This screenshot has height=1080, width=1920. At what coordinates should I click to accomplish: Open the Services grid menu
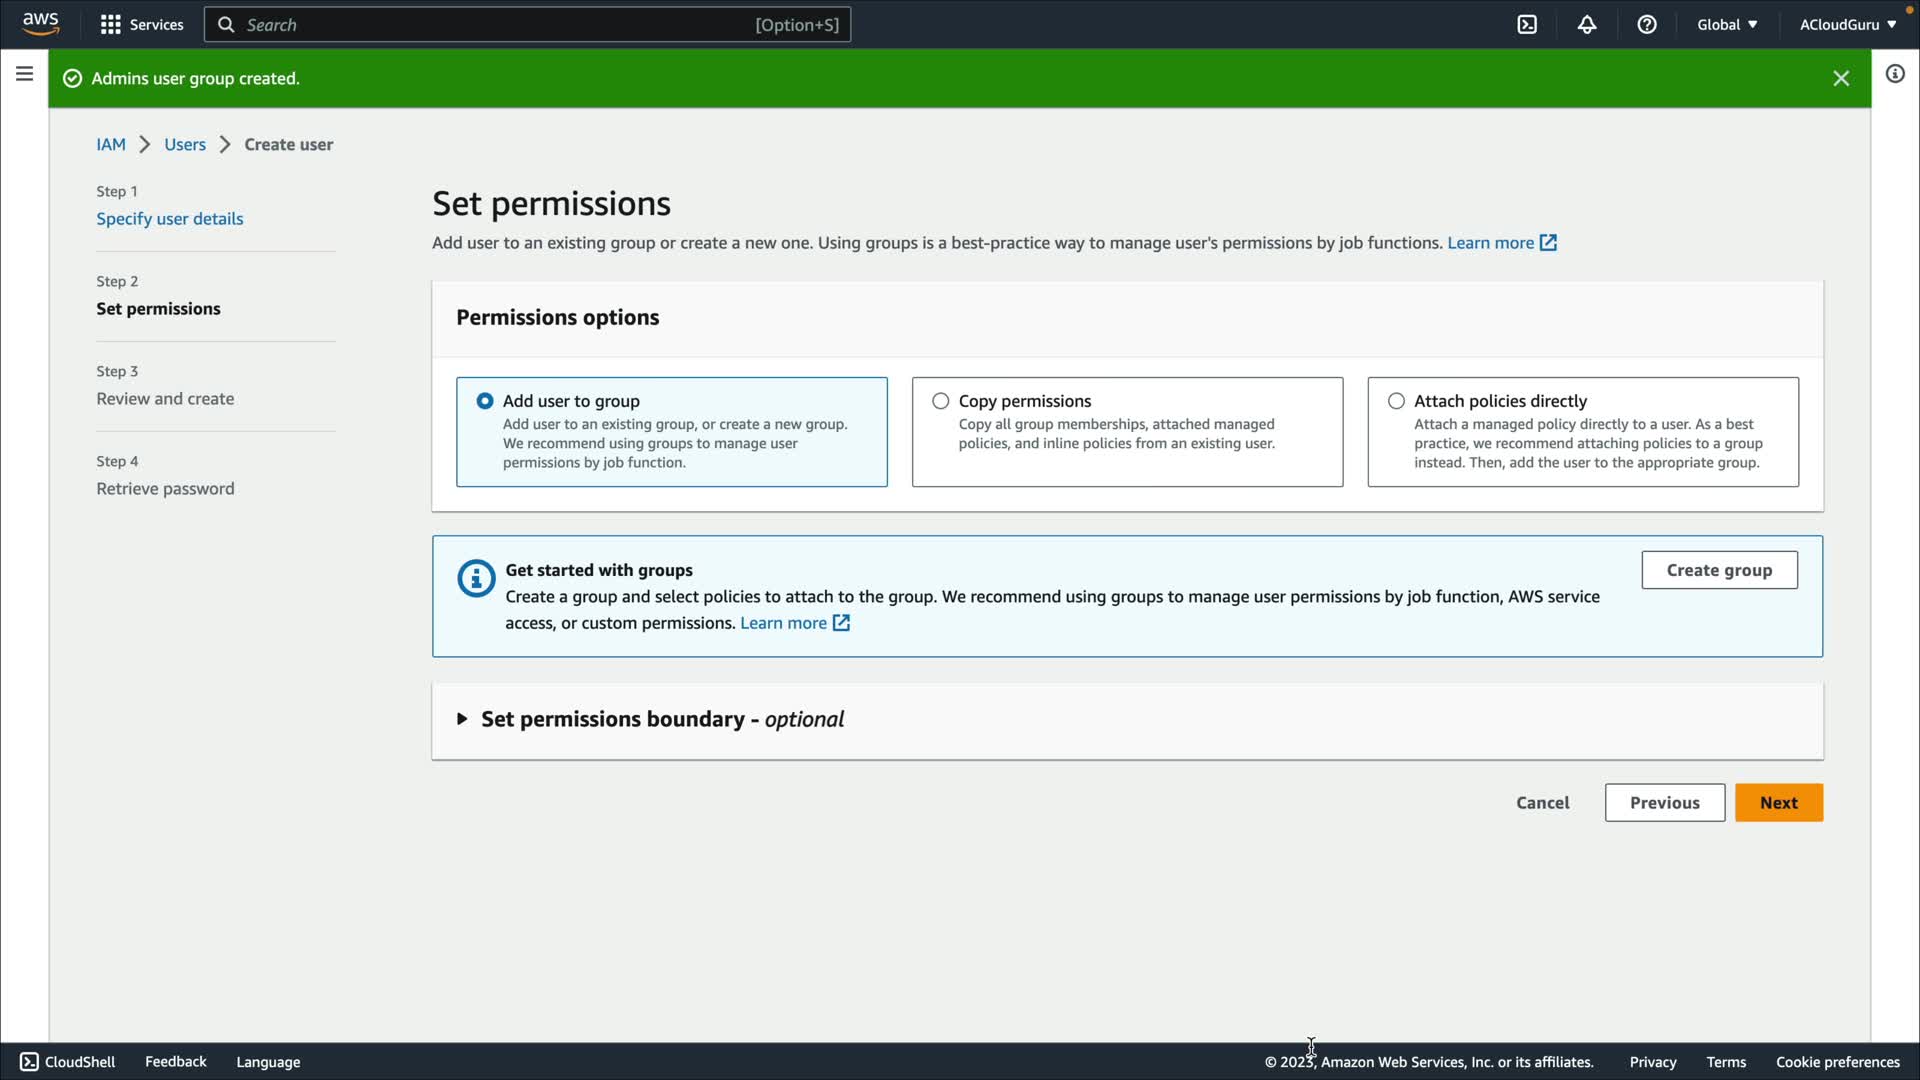141,24
